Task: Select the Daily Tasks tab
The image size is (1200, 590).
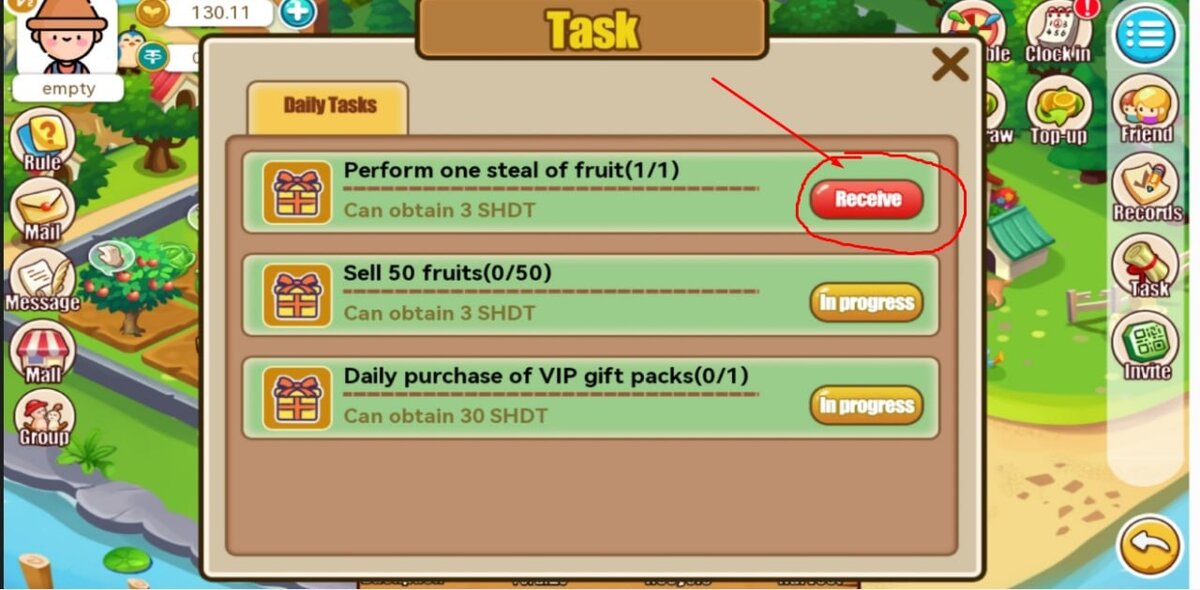Action: [x=328, y=107]
